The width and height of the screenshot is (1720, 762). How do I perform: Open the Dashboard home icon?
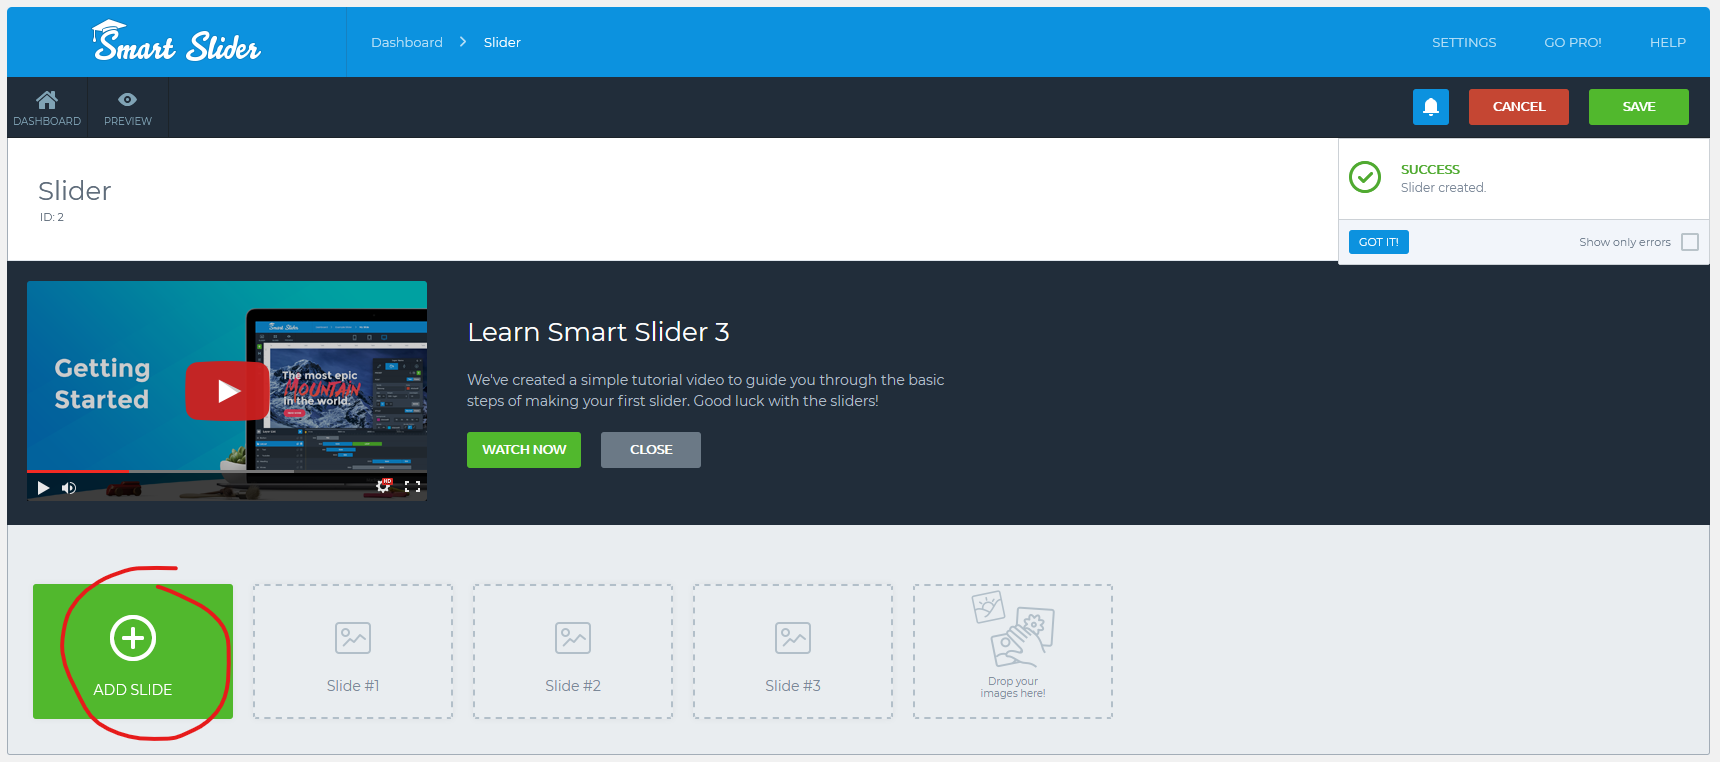point(47,99)
